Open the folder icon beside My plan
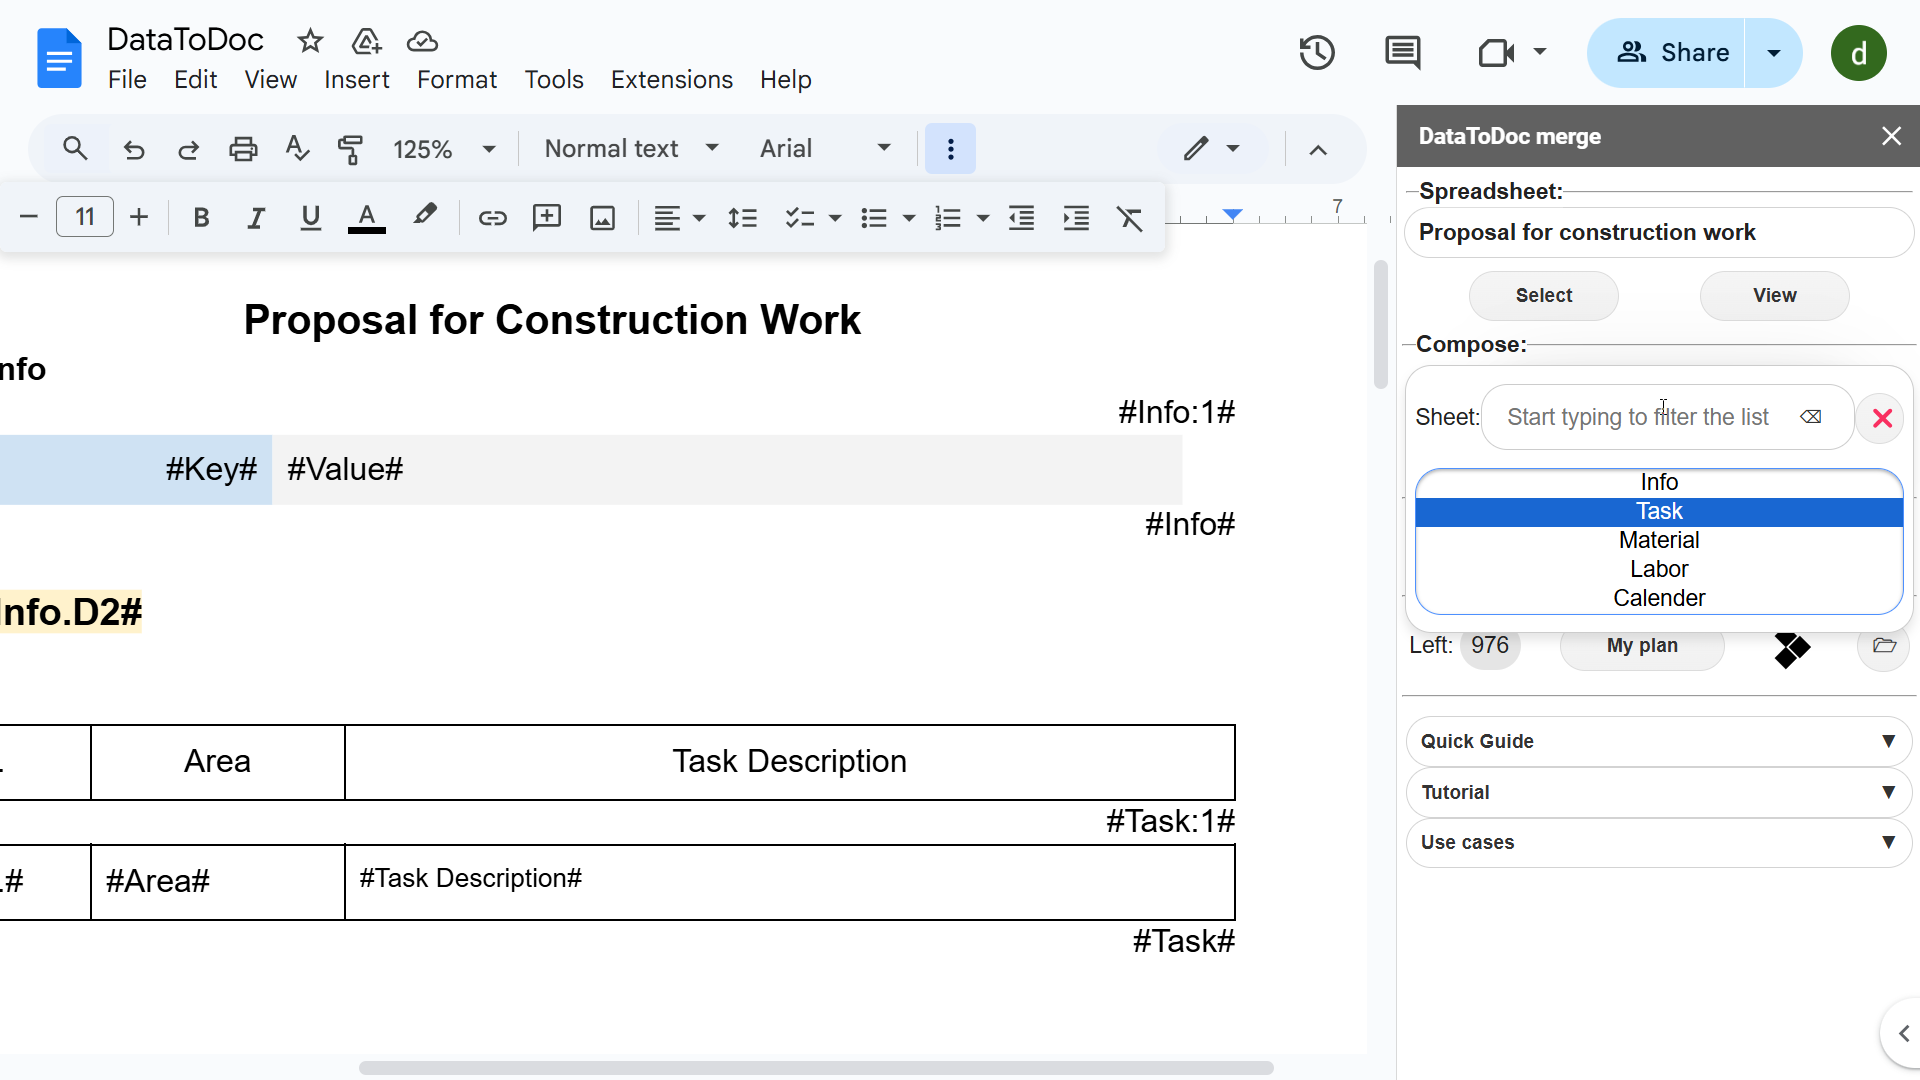Screen dimensions: 1920x1080 point(1884,645)
